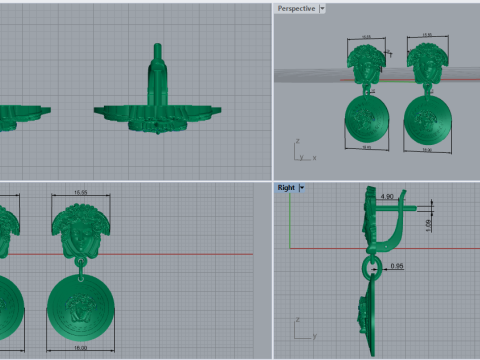Click the Right viewport title label
The width and height of the screenshot is (480, 360).
(x=286, y=188)
